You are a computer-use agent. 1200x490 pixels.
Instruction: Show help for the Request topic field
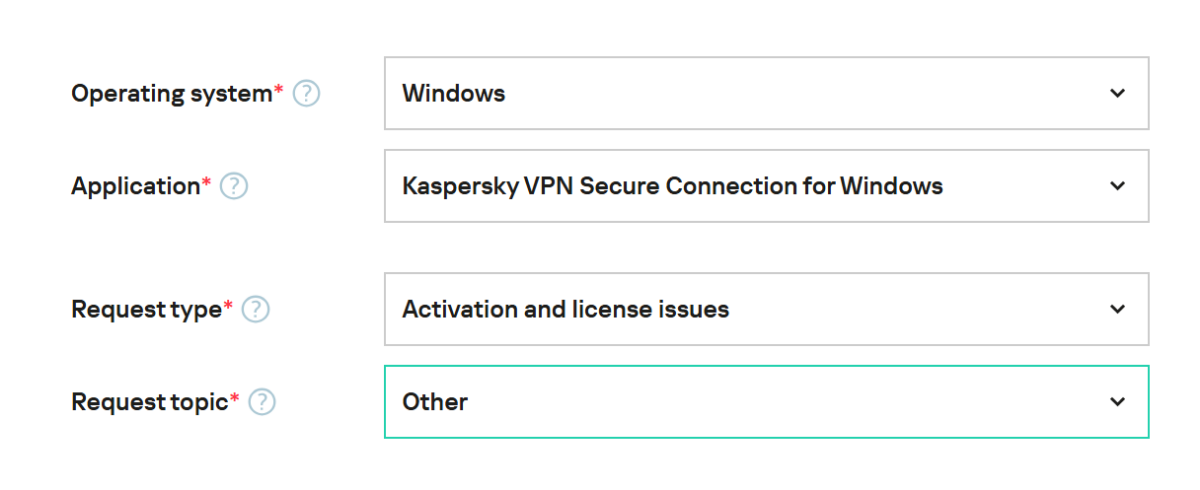262,402
